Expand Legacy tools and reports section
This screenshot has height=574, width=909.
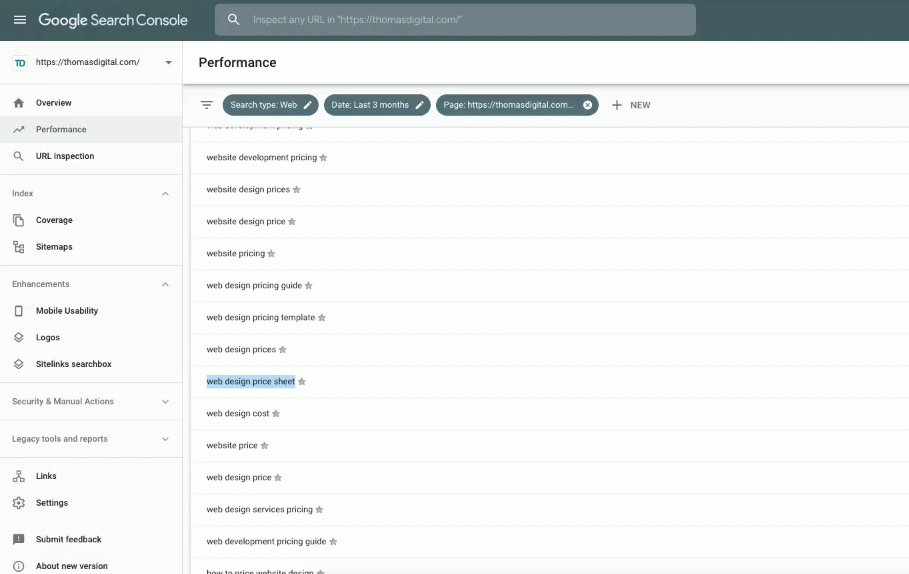(165, 439)
